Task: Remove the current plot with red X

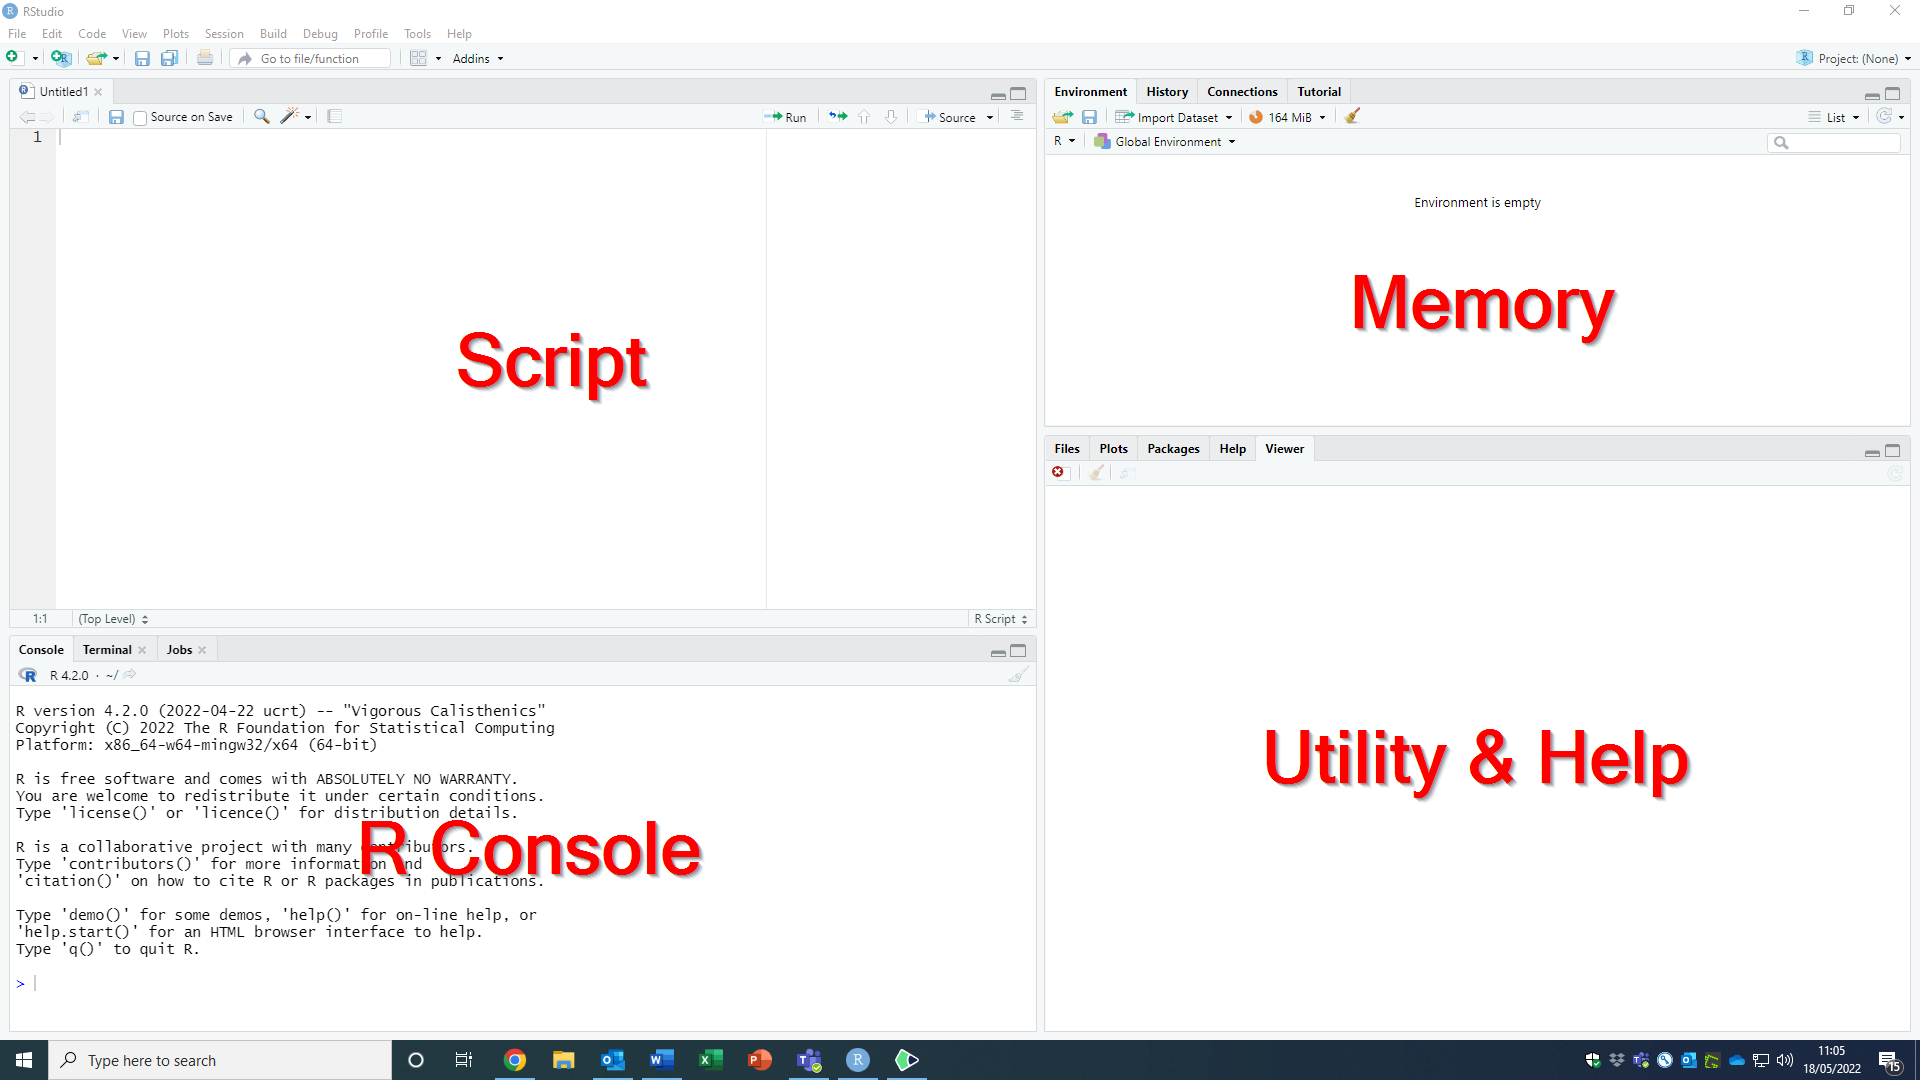Action: (x=1058, y=472)
